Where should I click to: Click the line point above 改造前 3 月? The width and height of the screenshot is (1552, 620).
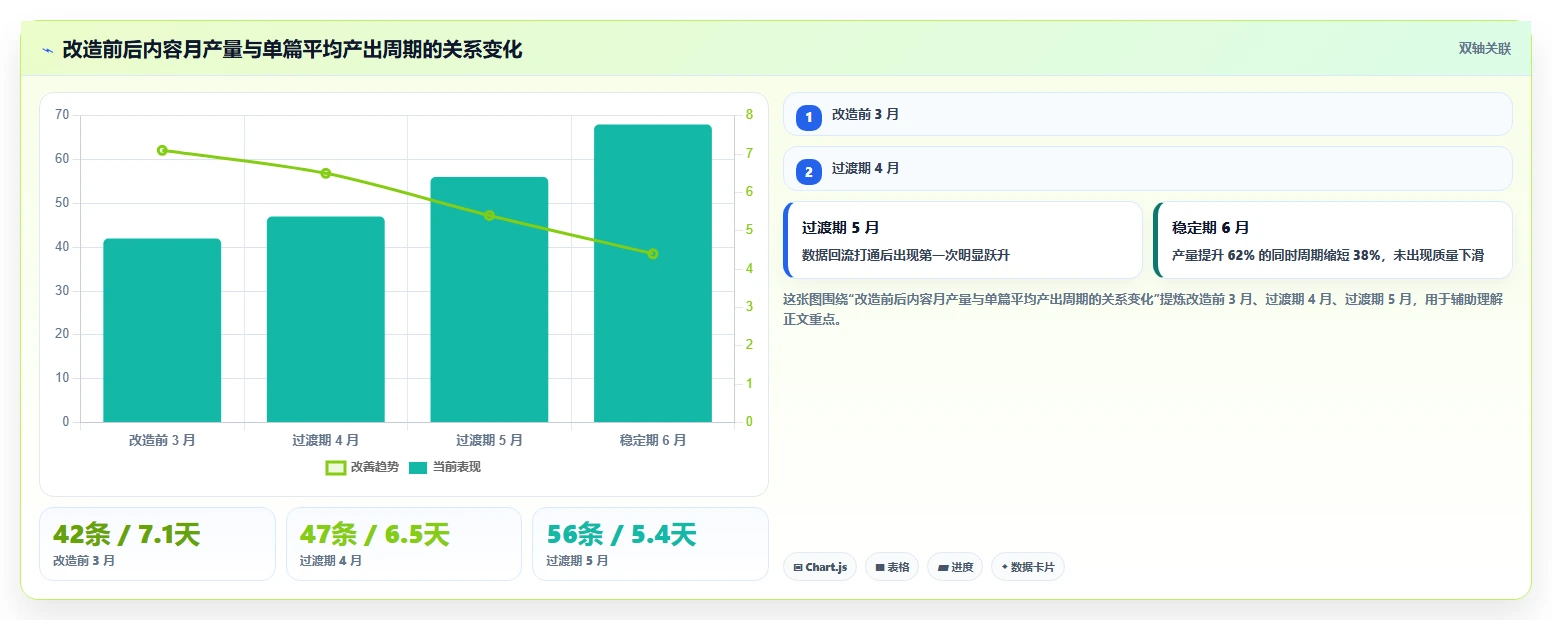click(x=162, y=150)
